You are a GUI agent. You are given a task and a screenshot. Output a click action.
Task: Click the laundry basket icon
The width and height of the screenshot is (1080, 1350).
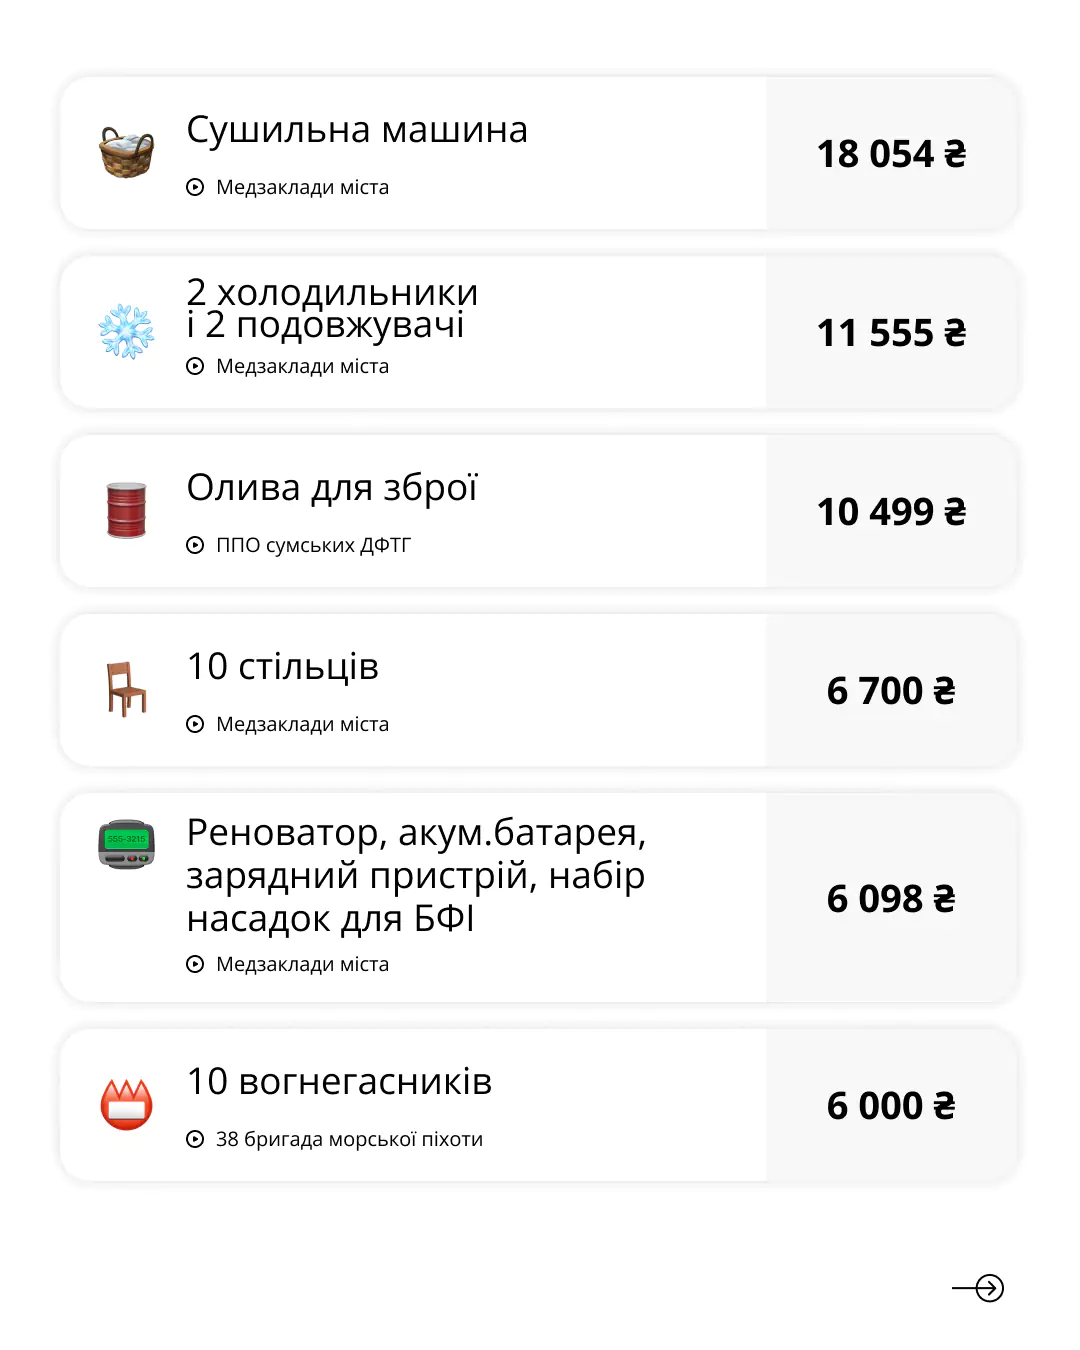click(127, 153)
